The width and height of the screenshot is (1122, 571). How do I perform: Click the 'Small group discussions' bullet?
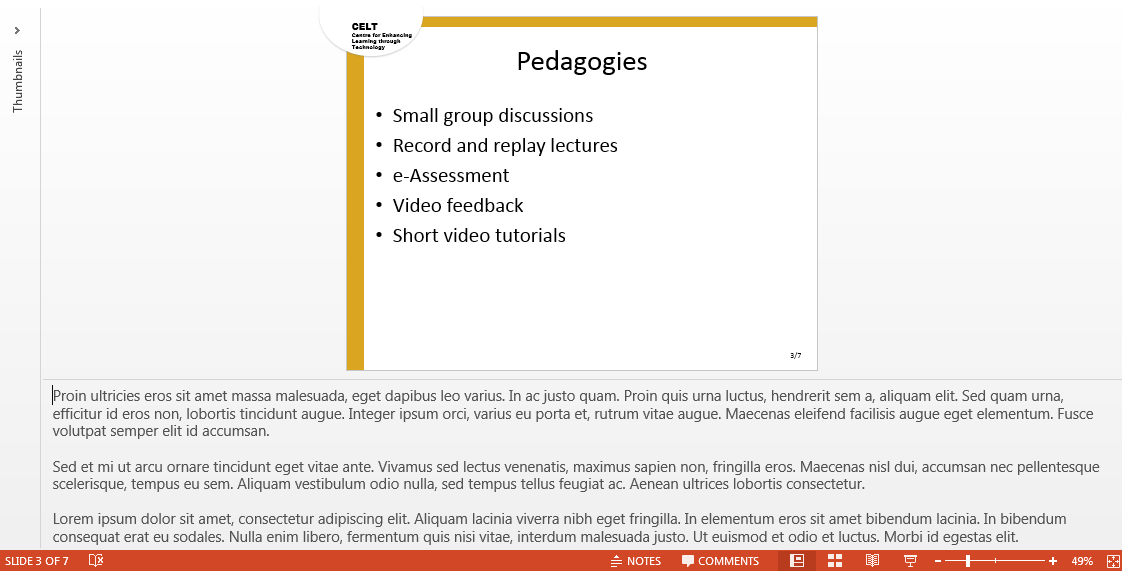(492, 116)
